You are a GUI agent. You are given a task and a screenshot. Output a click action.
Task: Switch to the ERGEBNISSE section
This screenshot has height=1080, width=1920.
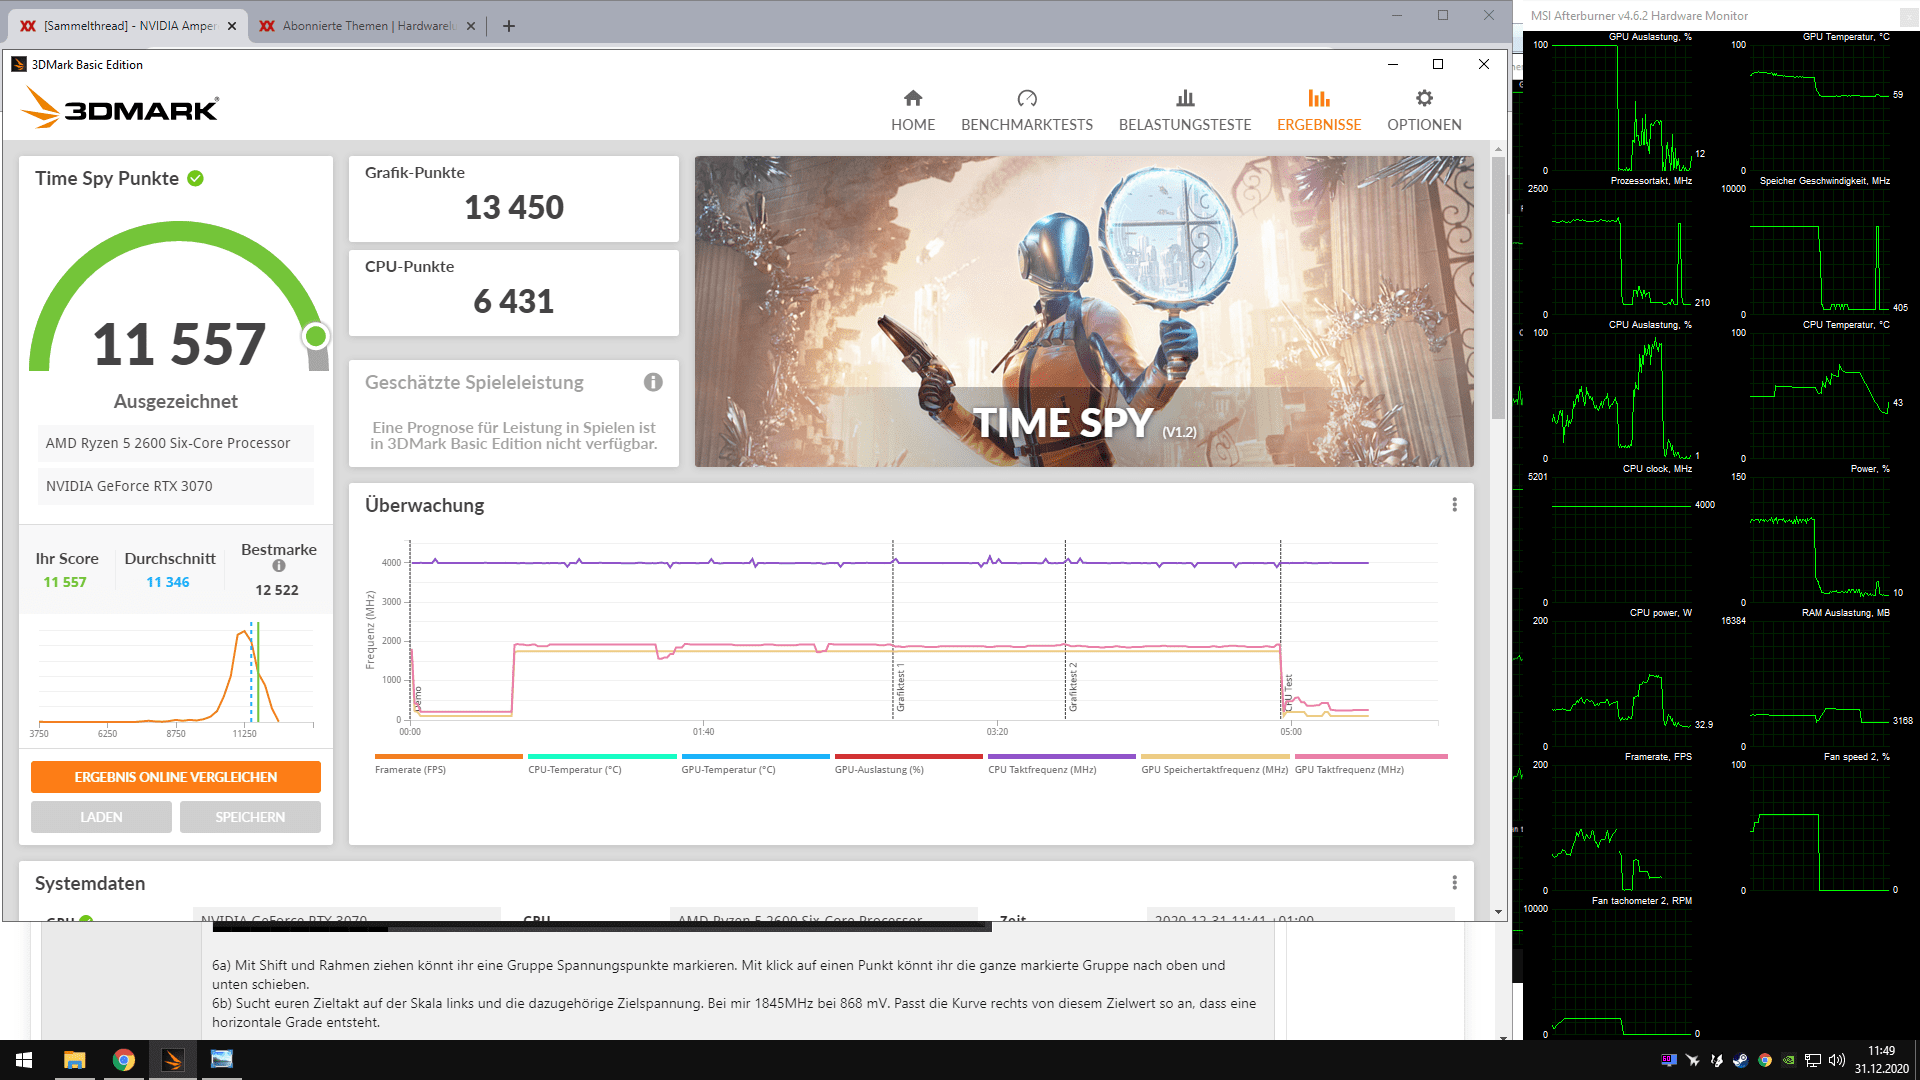(1319, 110)
